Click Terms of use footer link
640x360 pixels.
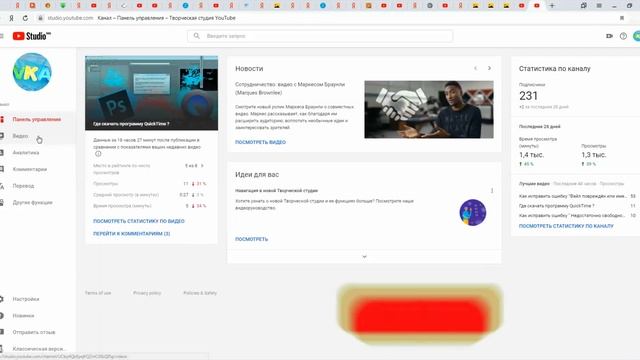coord(98,293)
